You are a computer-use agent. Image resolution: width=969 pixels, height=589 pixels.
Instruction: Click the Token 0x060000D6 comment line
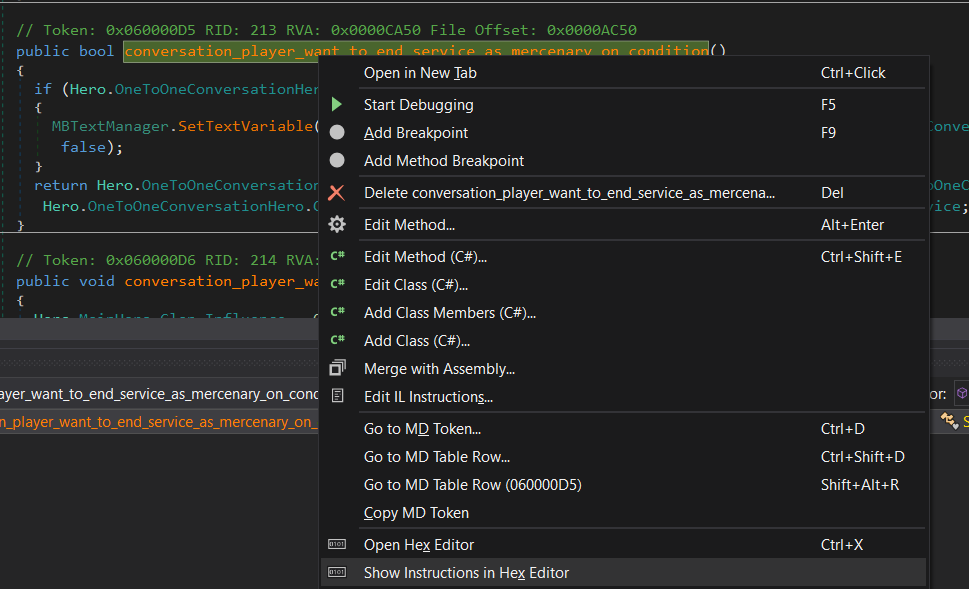pos(167,260)
